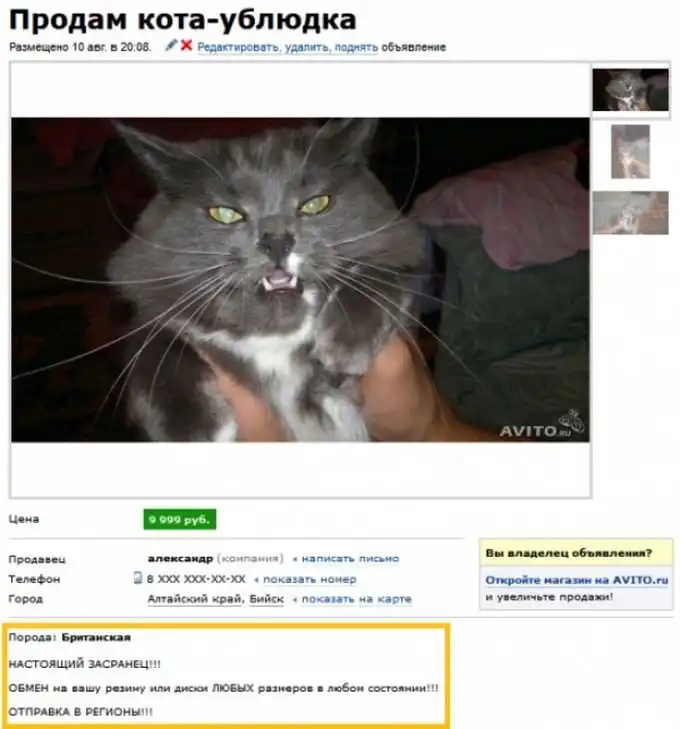Click the seller name александр

[x=180, y=558]
